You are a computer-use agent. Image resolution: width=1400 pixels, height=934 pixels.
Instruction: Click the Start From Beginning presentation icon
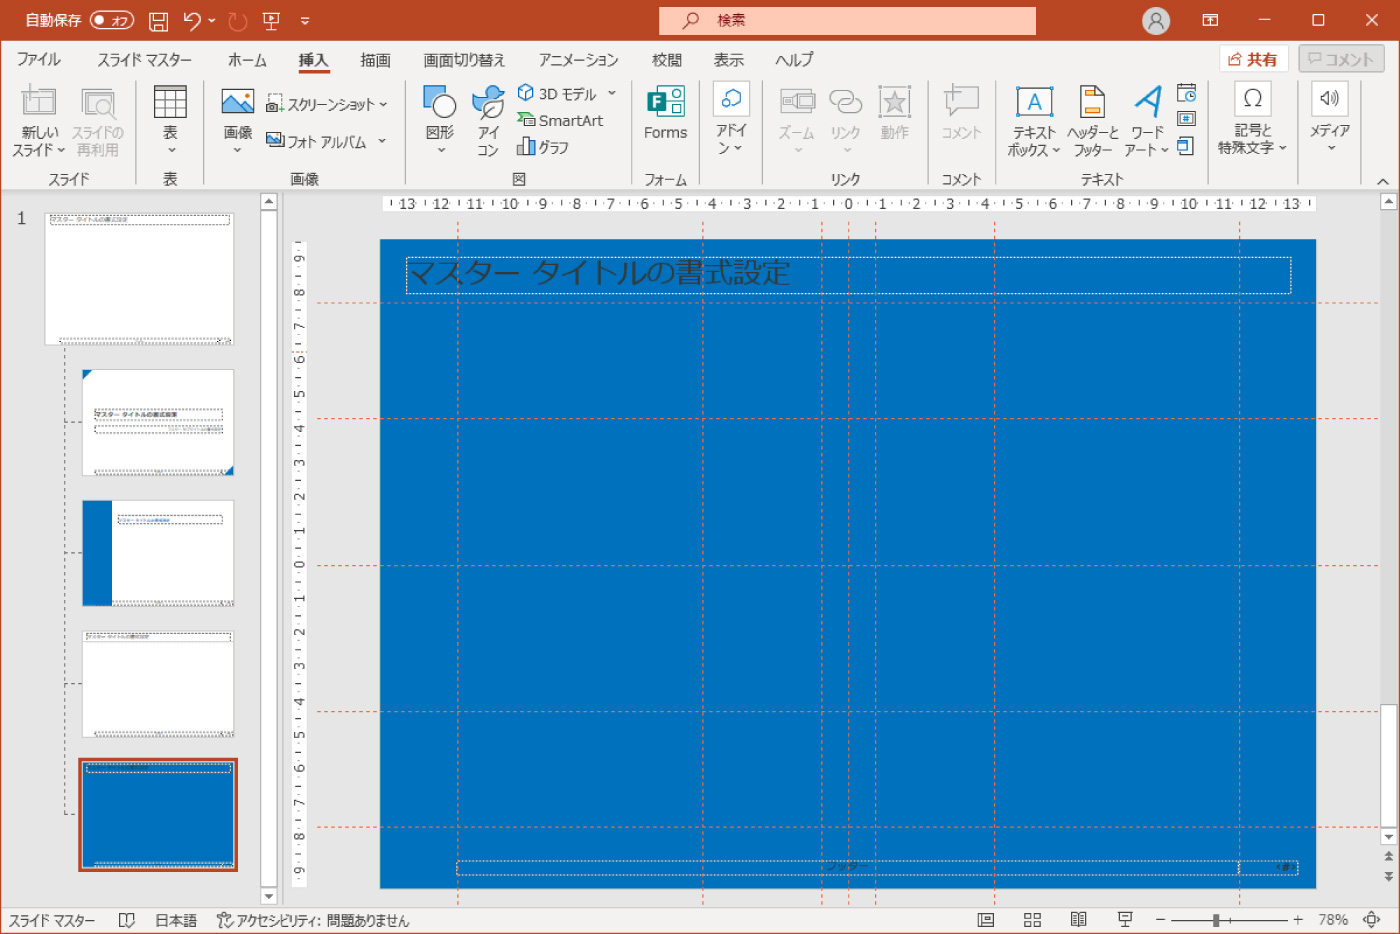coord(271,20)
